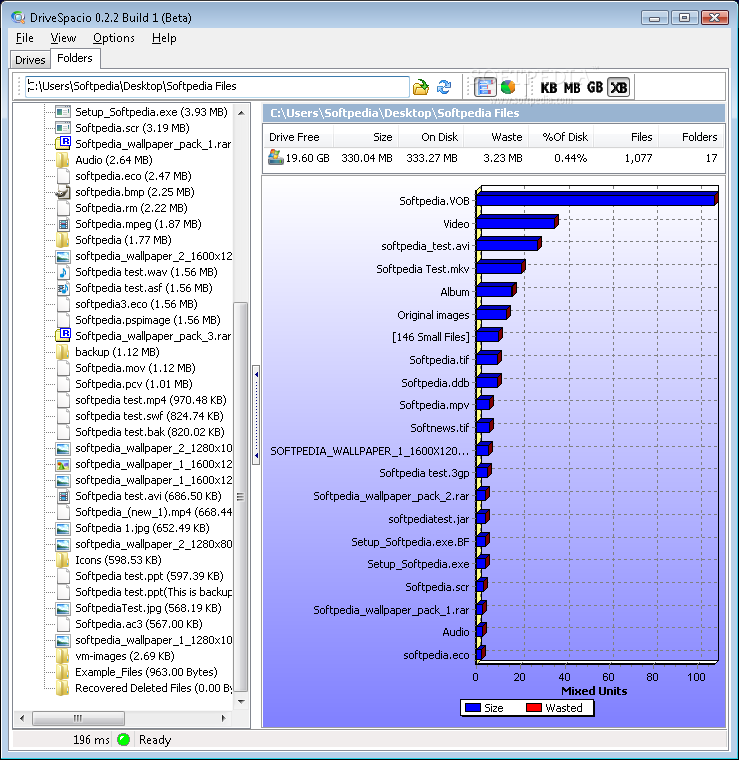This screenshot has height=760, width=739.
Task: Click the Softpedia test.wav audio icon
Action: [x=63, y=272]
